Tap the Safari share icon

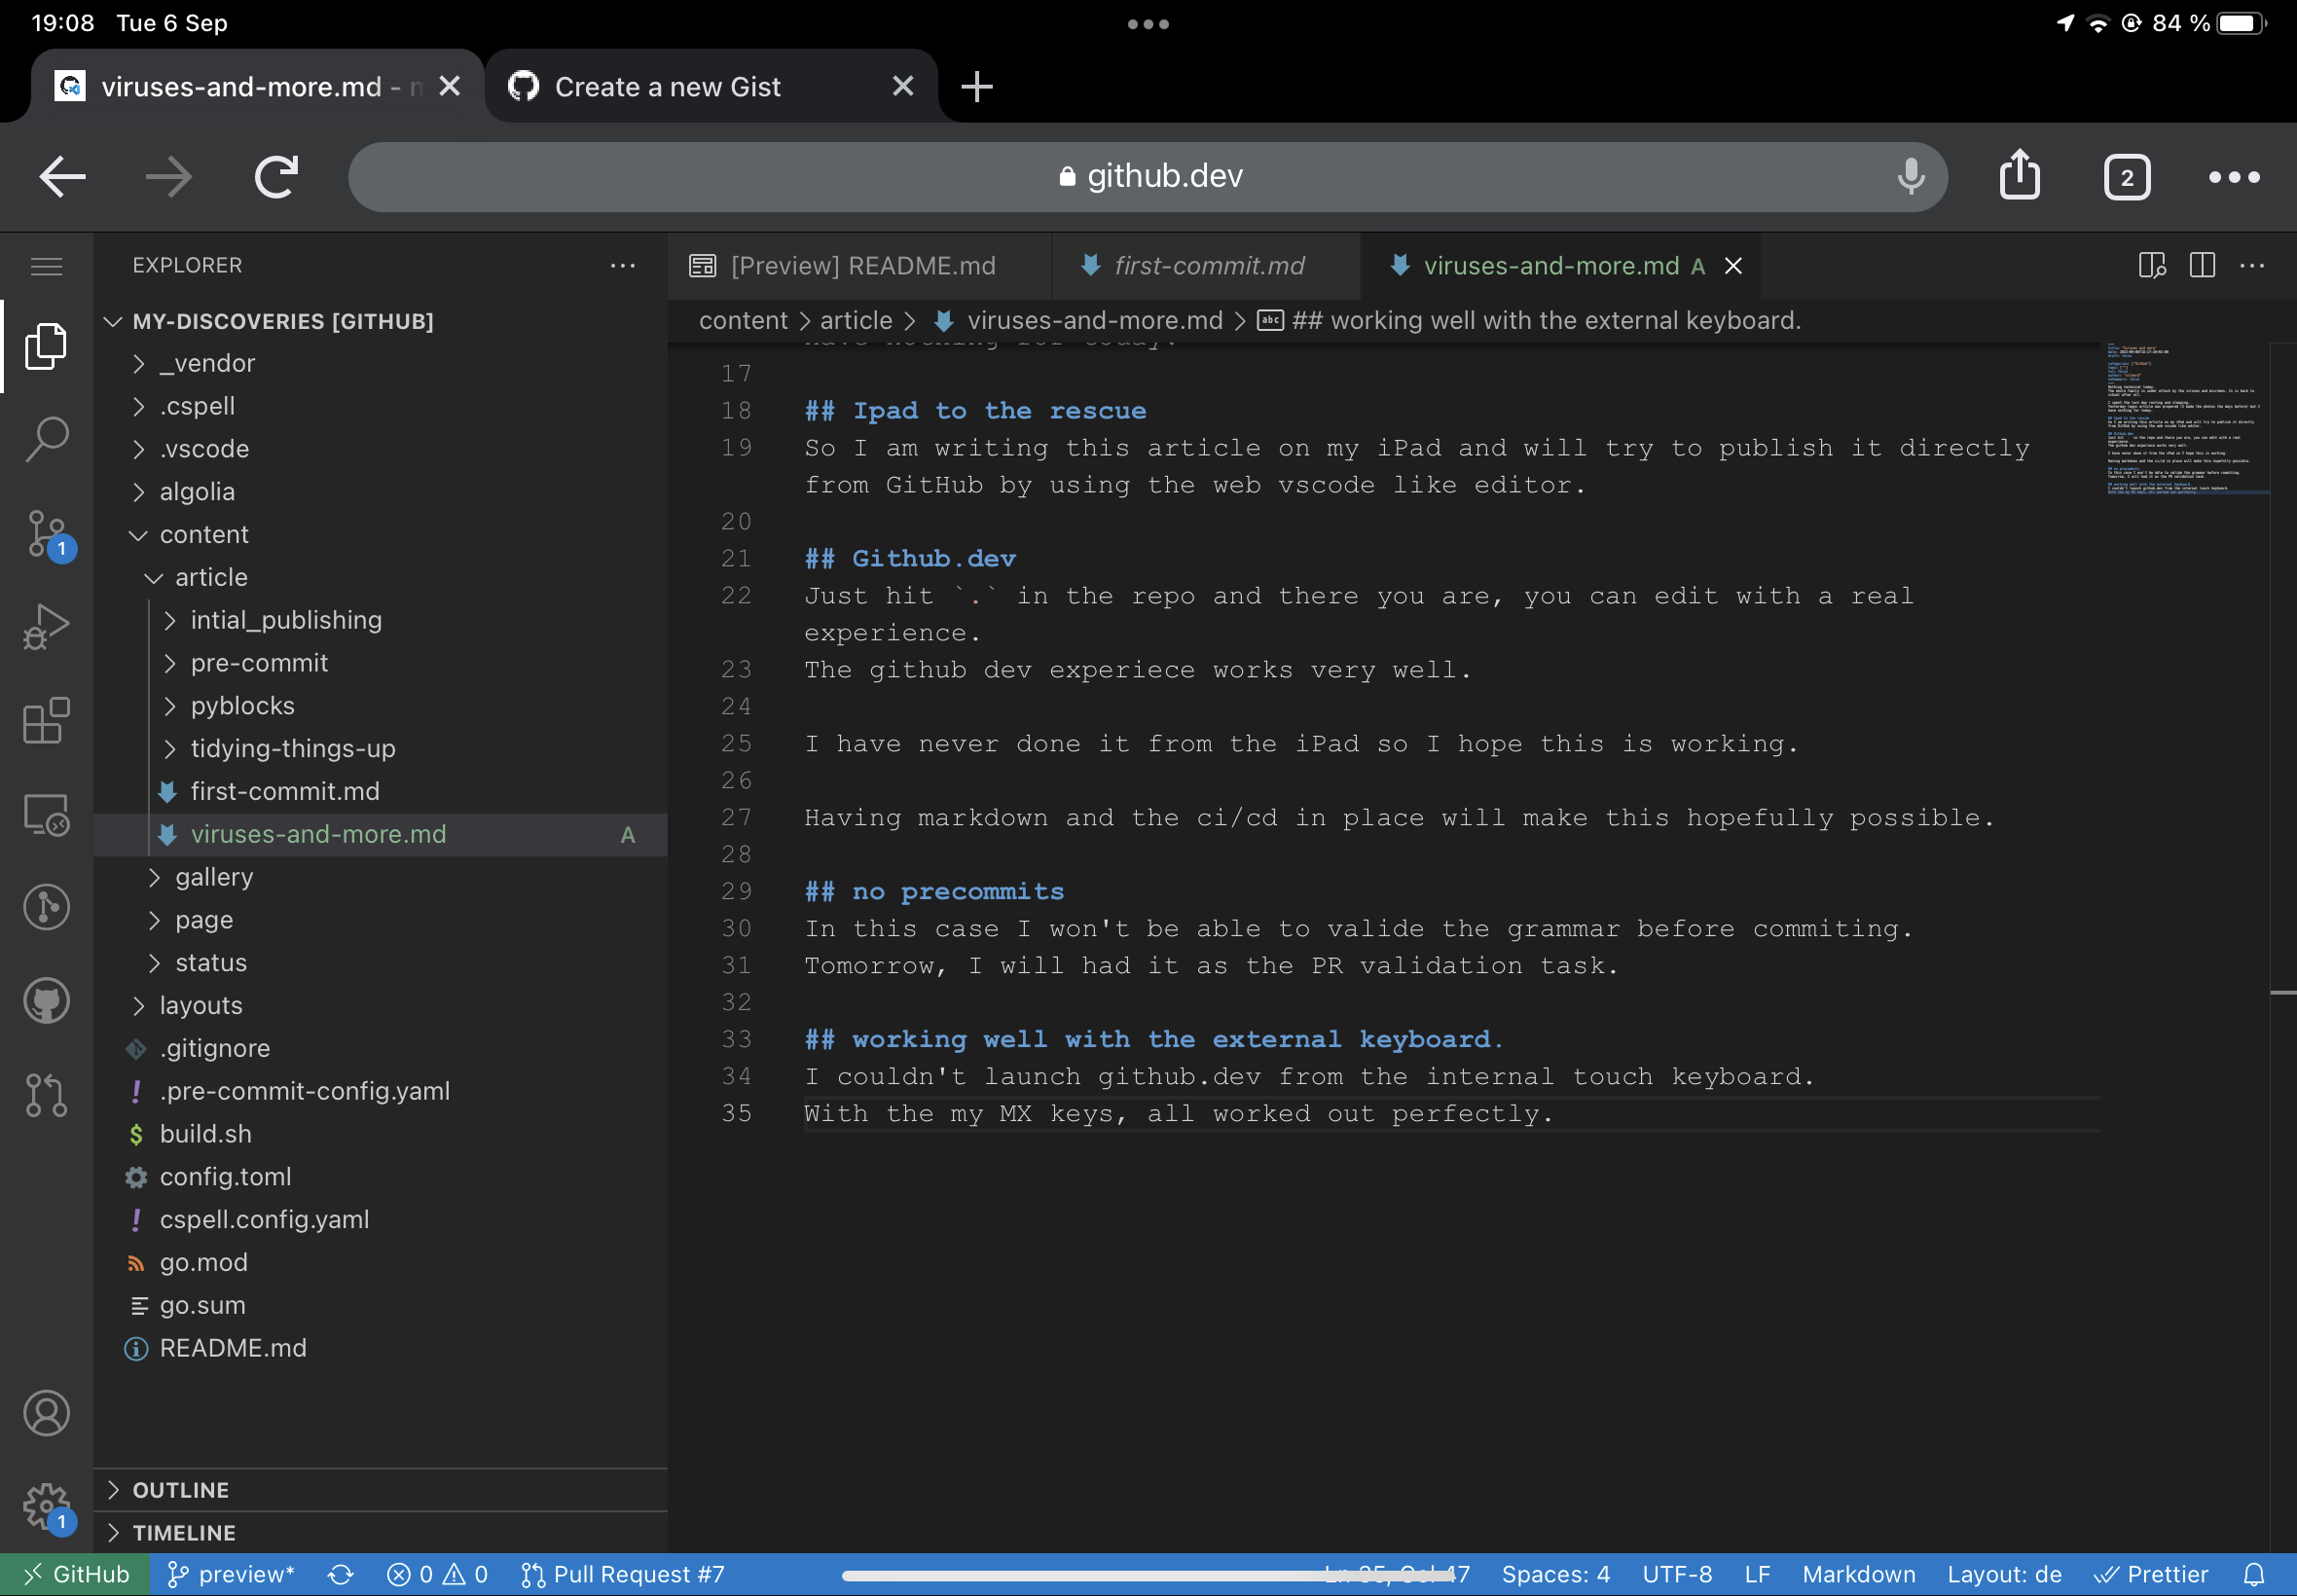(2019, 176)
